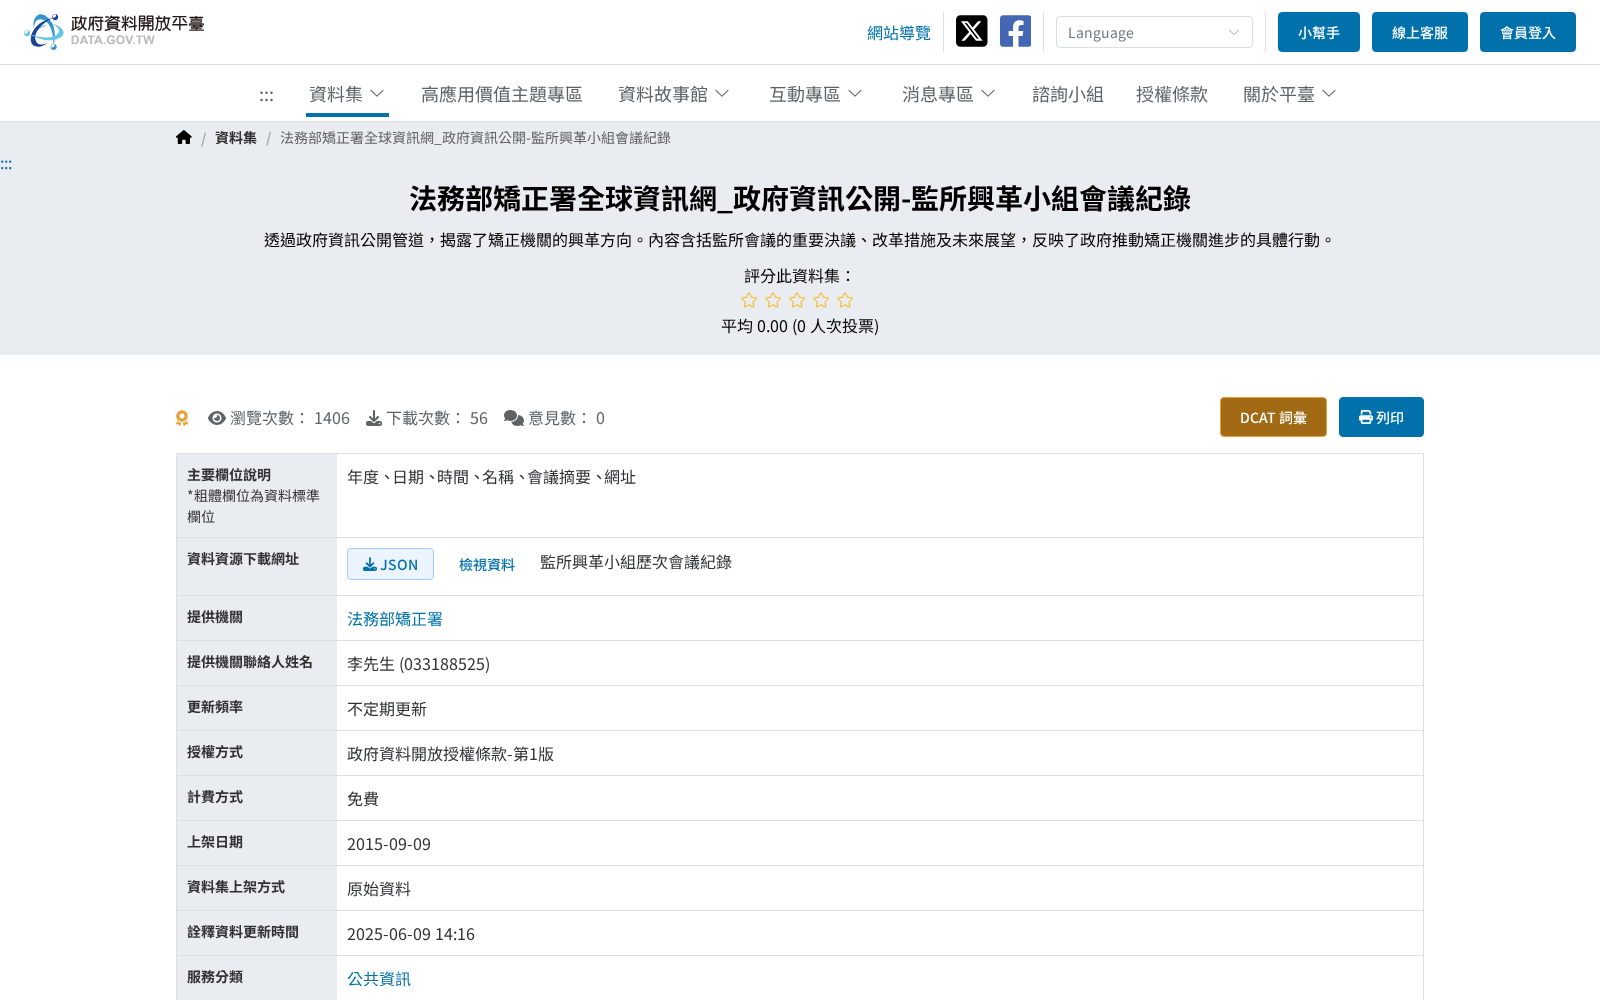Click the download-count icon
The image size is (1600, 1000).
click(x=373, y=418)
